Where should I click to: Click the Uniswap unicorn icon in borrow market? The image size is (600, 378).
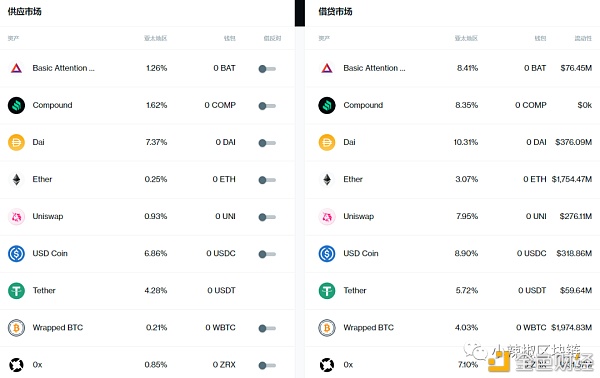click(x=327, y=217)
